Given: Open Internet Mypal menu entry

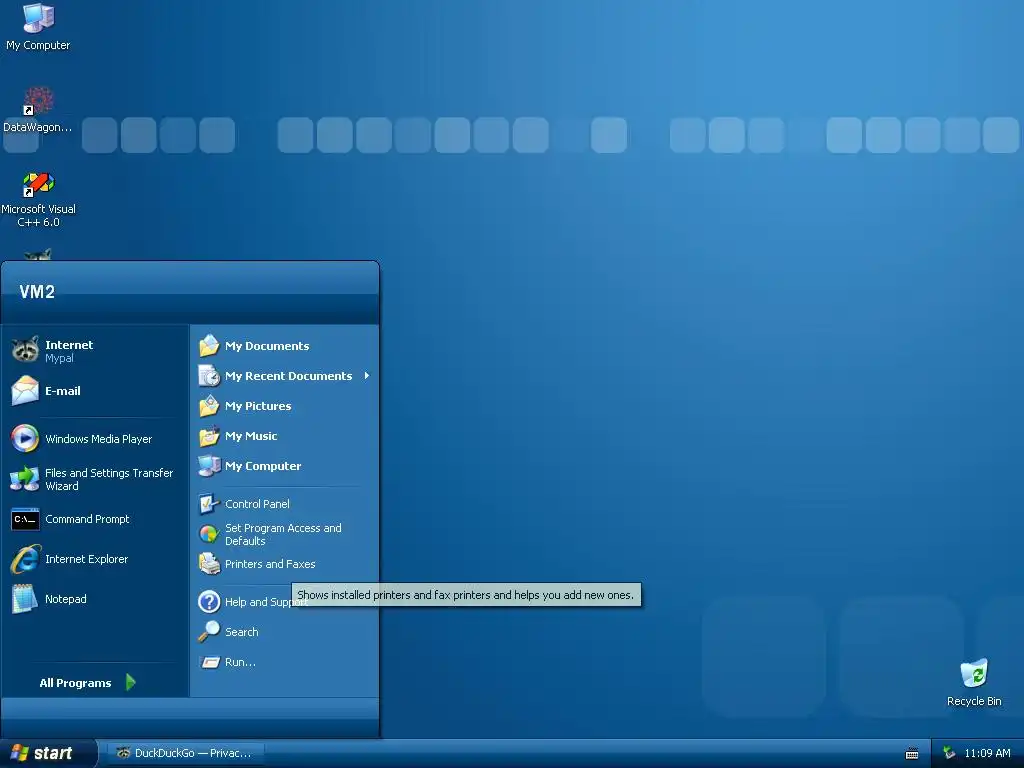Looking at the screenshot, I should [x=95, y=351].
